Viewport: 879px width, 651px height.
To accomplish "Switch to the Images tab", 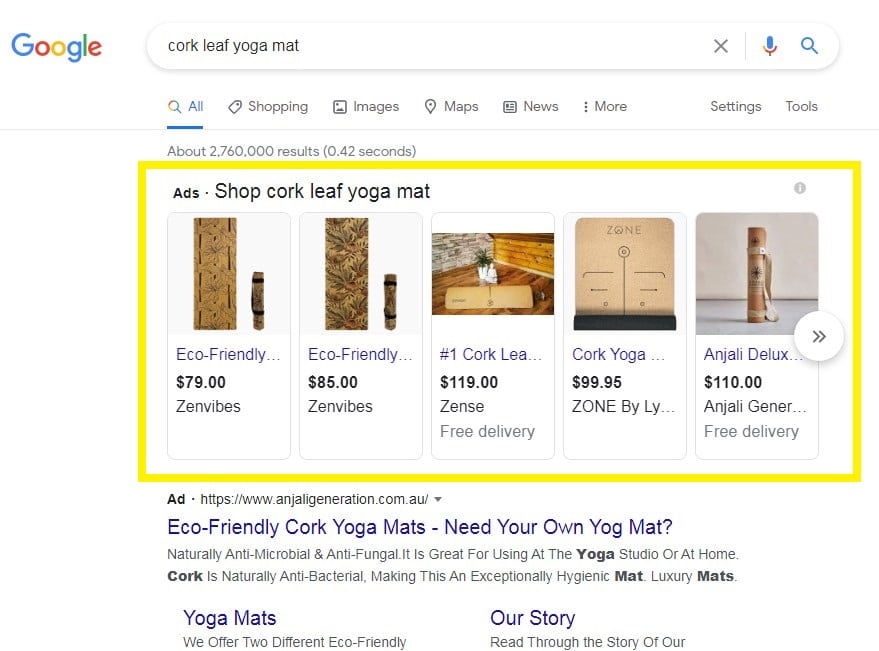I will (x=365, y=106).
